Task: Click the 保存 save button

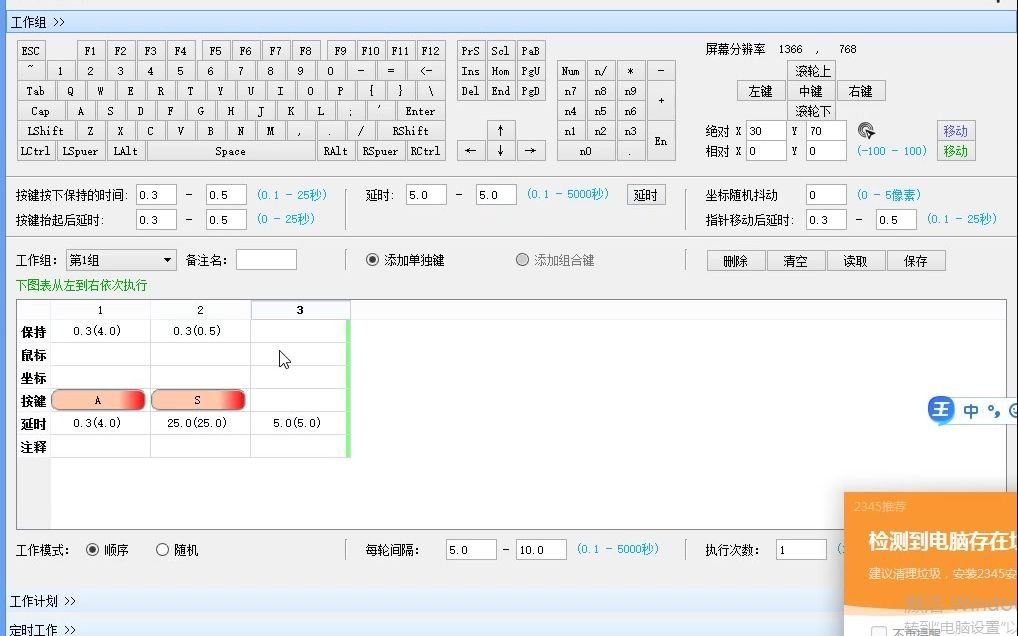Action: 916,260
